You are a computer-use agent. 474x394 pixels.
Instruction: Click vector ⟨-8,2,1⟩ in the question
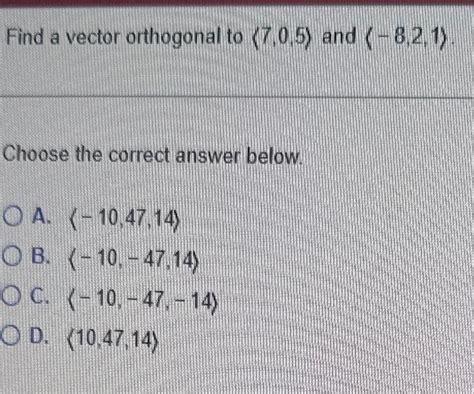click(x=407, y=38)
